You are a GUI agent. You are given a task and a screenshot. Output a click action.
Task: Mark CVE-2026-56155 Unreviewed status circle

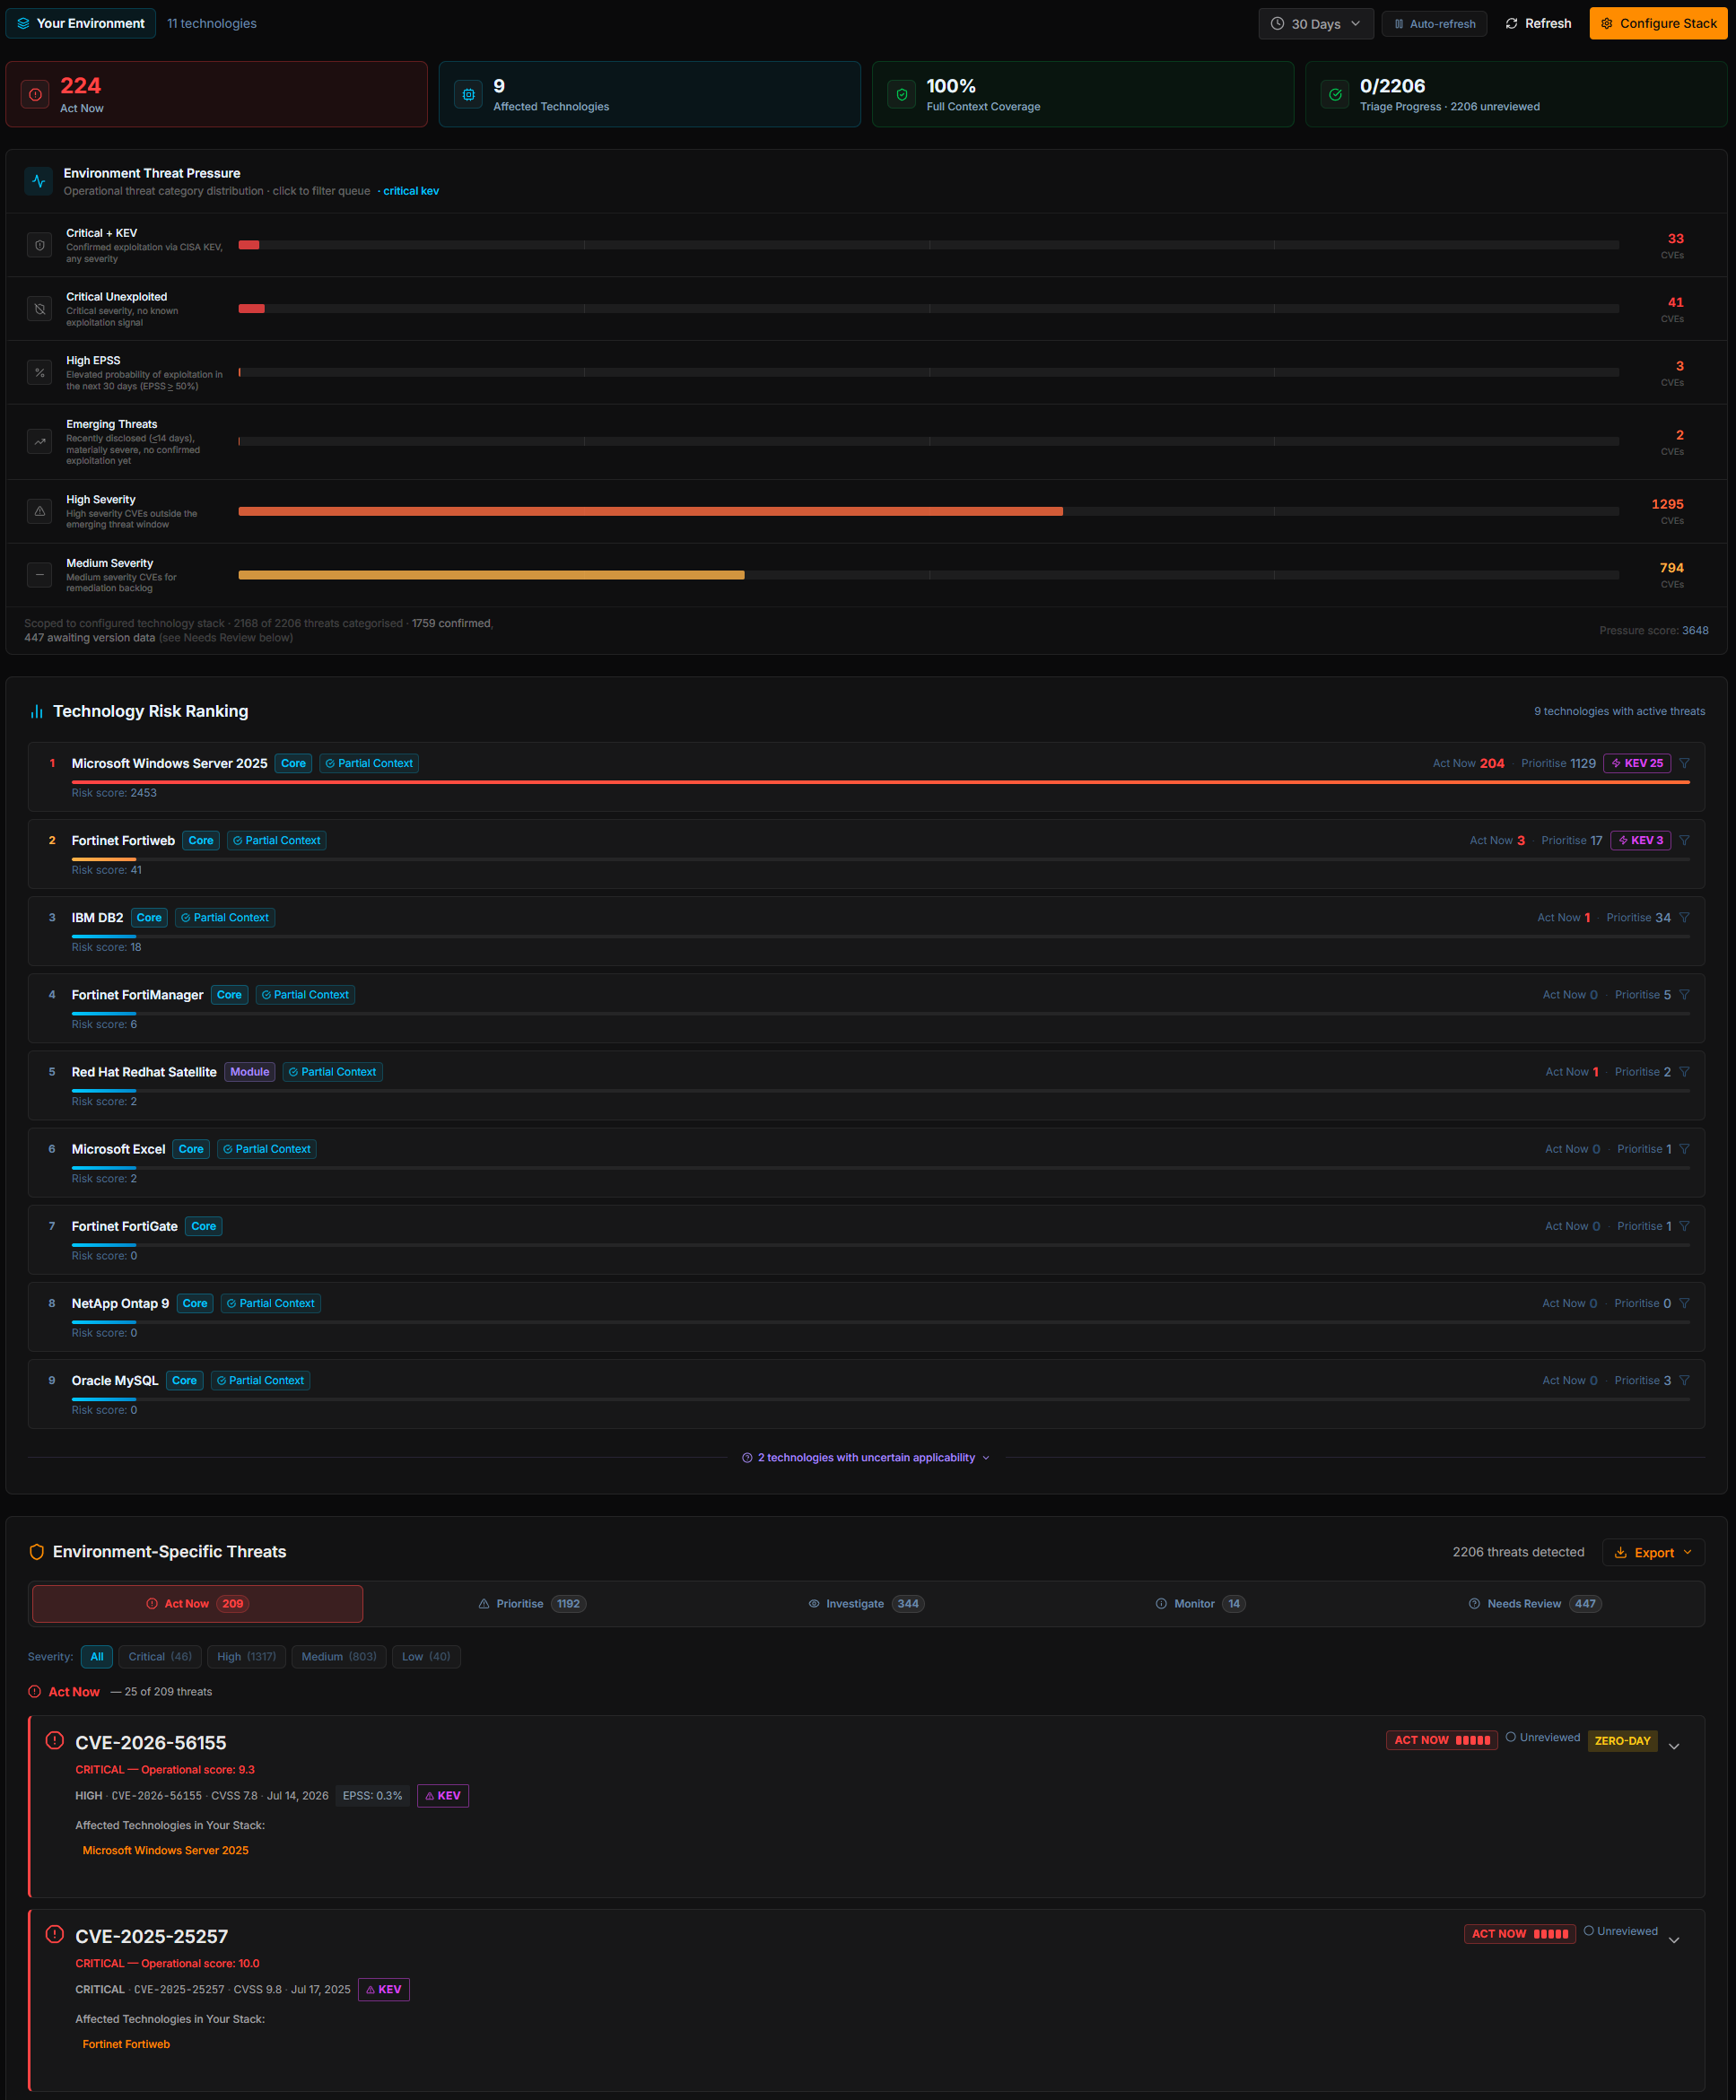click(x=1511, y=1737)
